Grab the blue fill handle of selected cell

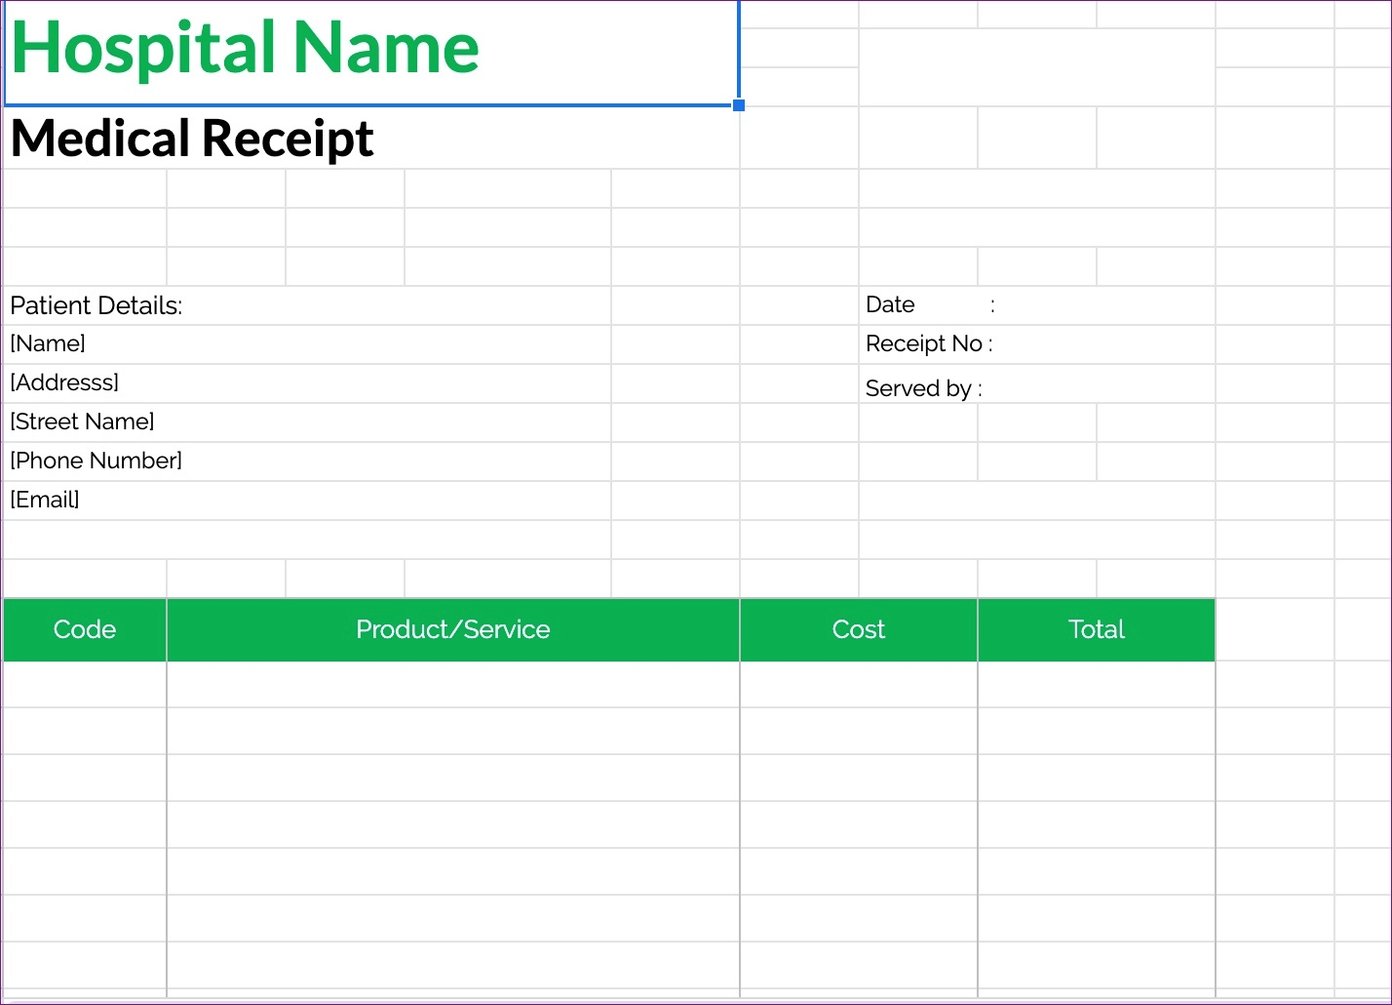(x=739, y=105)
